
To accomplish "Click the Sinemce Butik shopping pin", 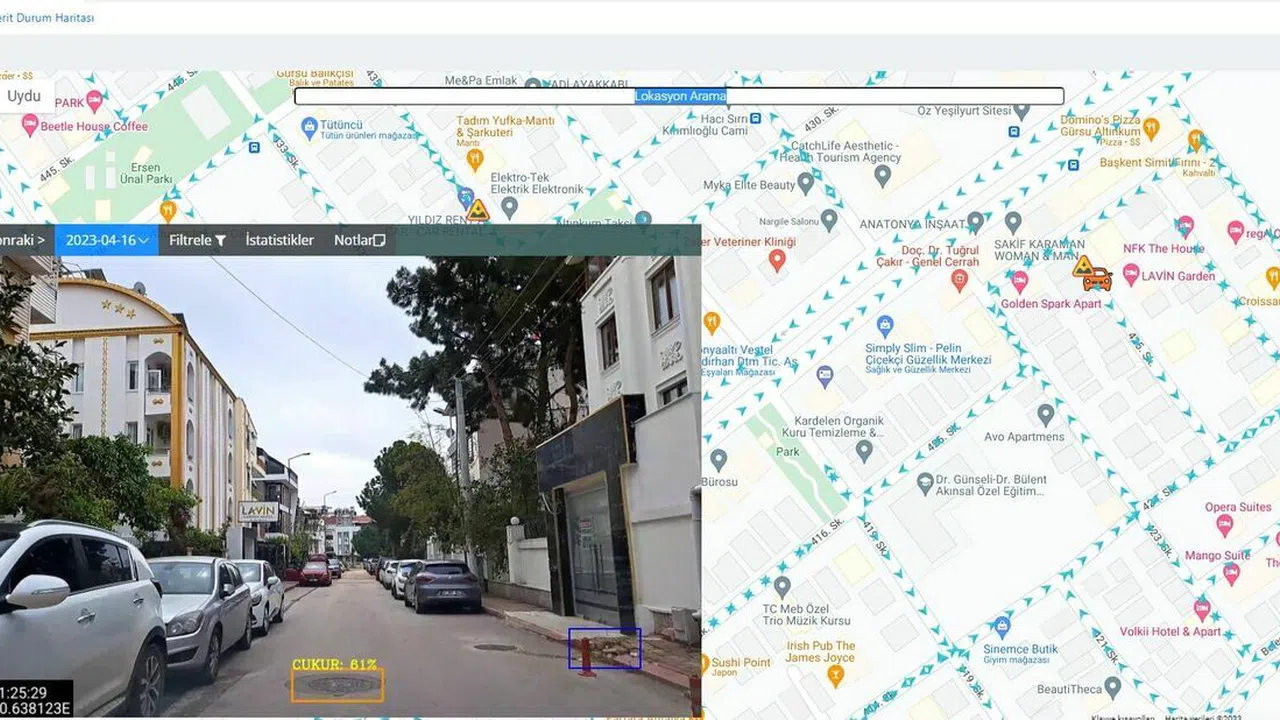I will click(x=1002, y=627).
